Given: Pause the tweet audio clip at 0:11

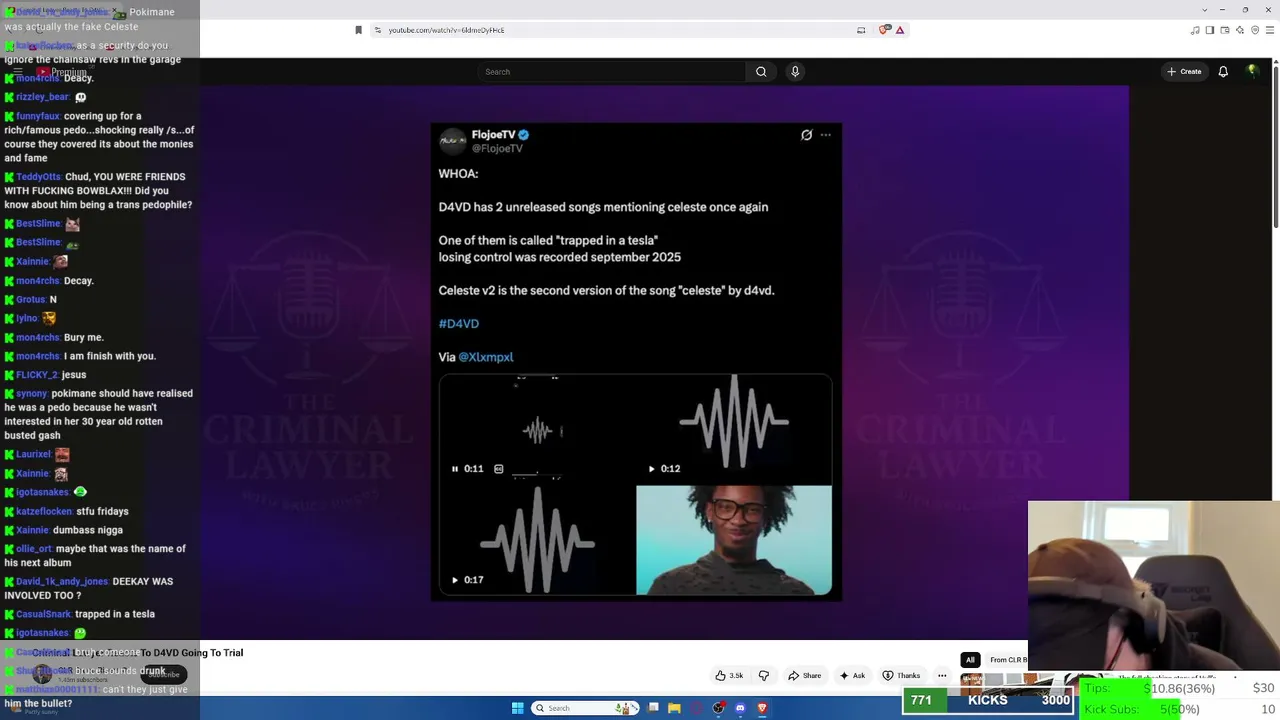Looking at the screenshot, I should (x=455, y=469).
